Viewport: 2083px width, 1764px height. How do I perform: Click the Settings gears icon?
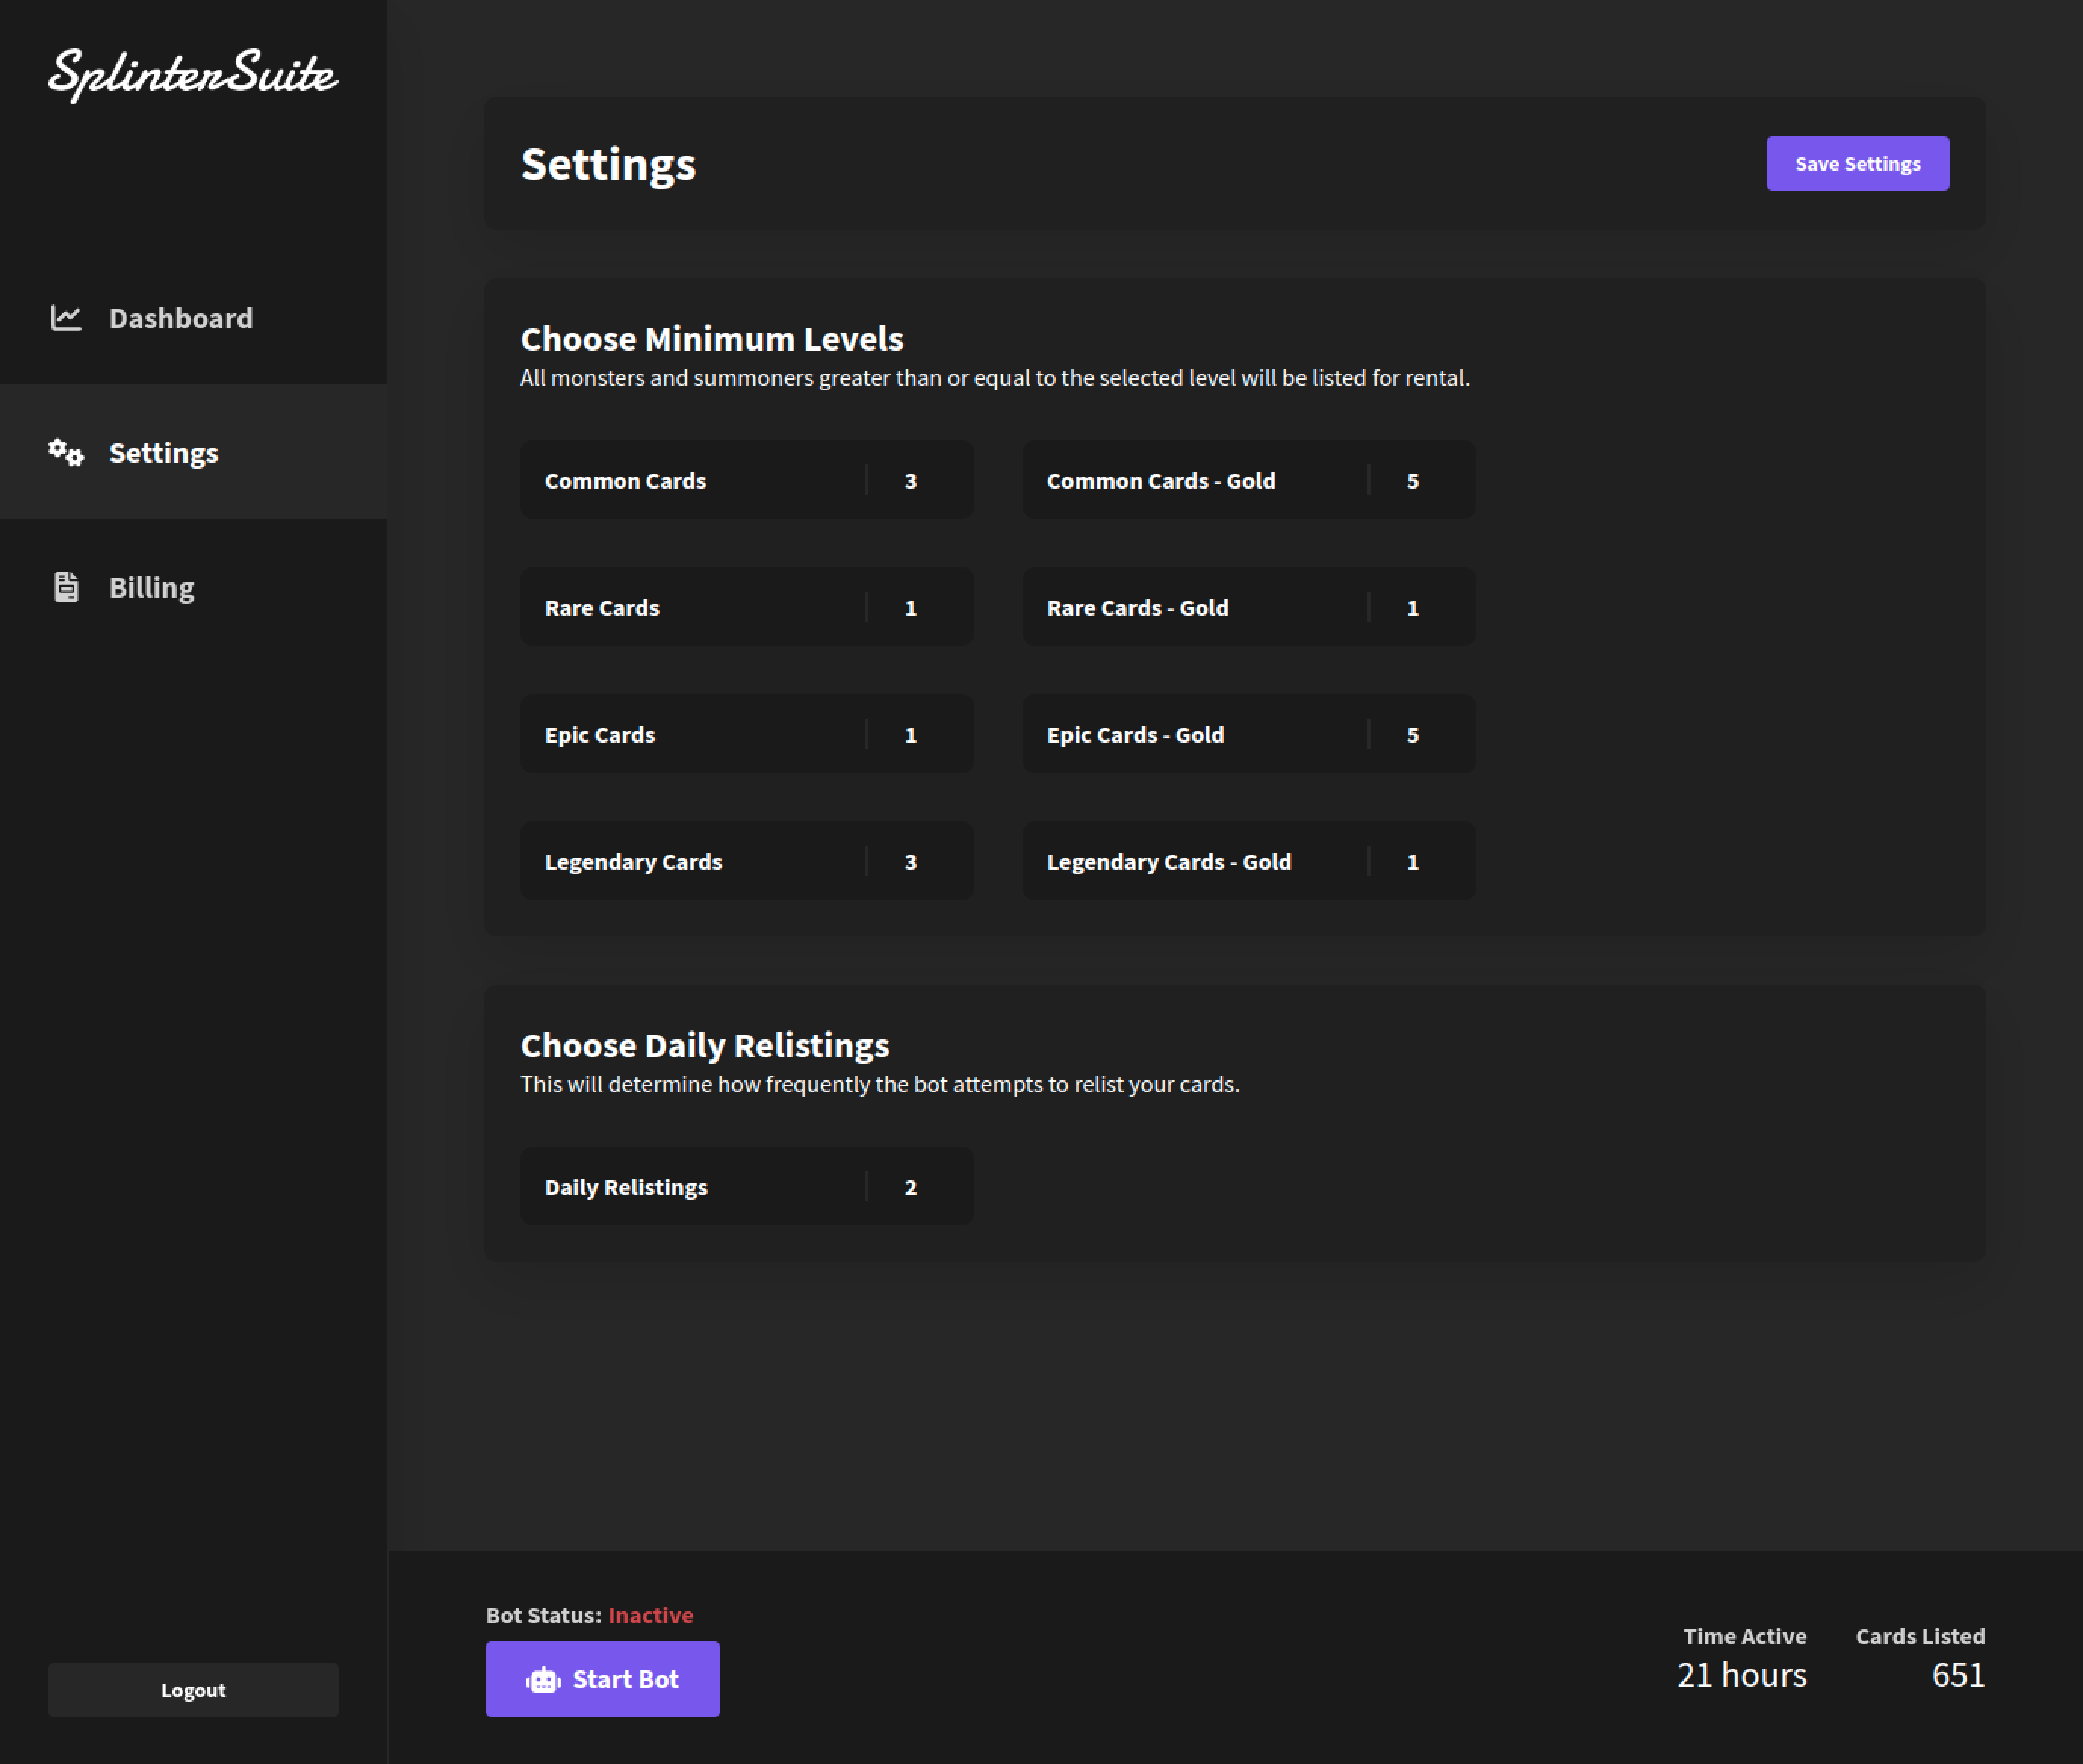[x=66, y=452]
